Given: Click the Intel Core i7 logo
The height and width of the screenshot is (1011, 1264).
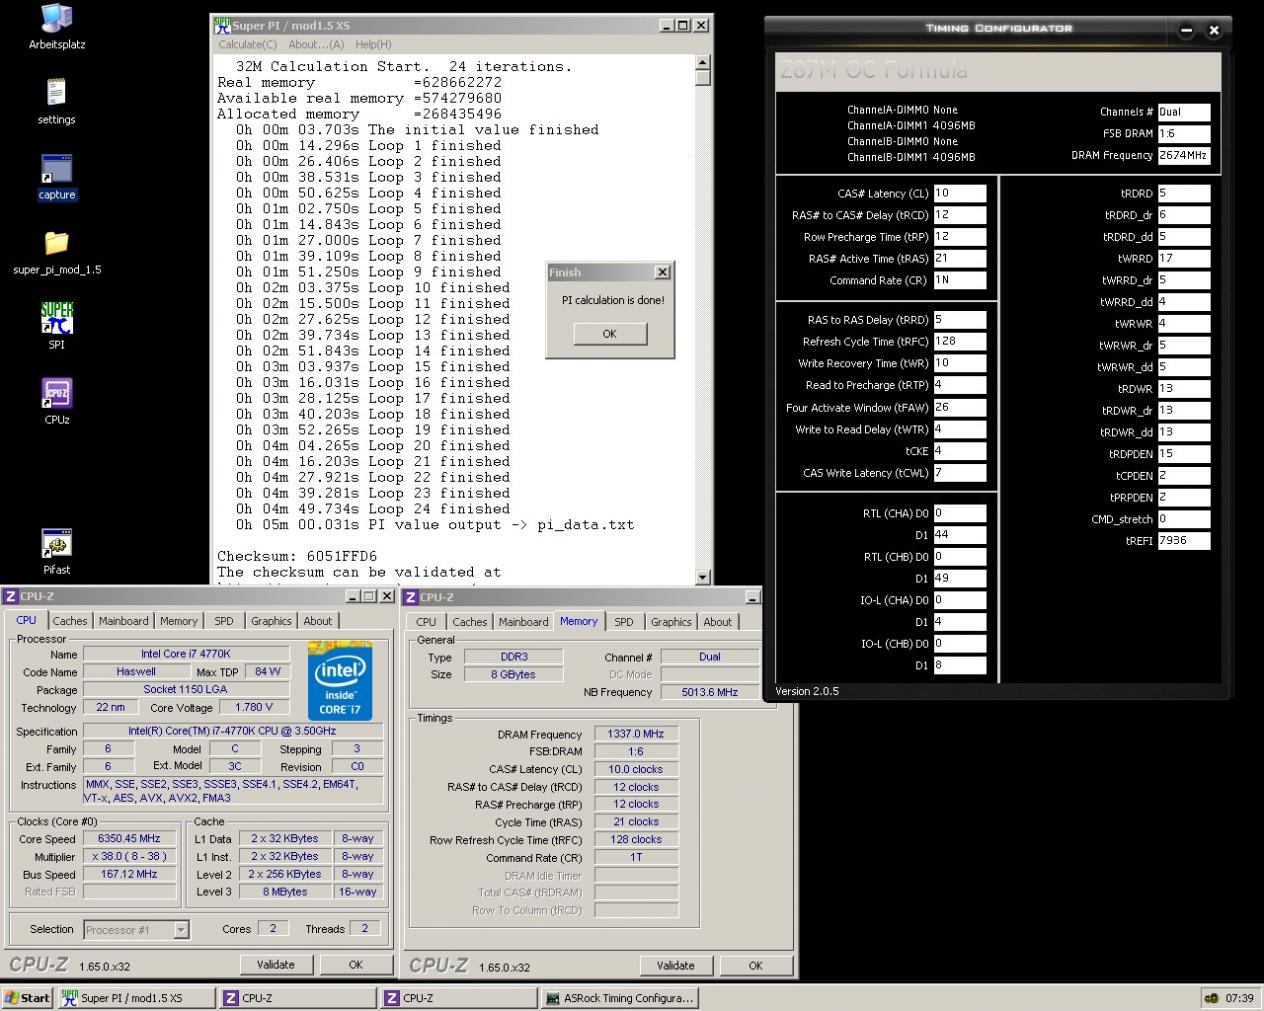Looking at the screenshot, I should coord(340,681).
